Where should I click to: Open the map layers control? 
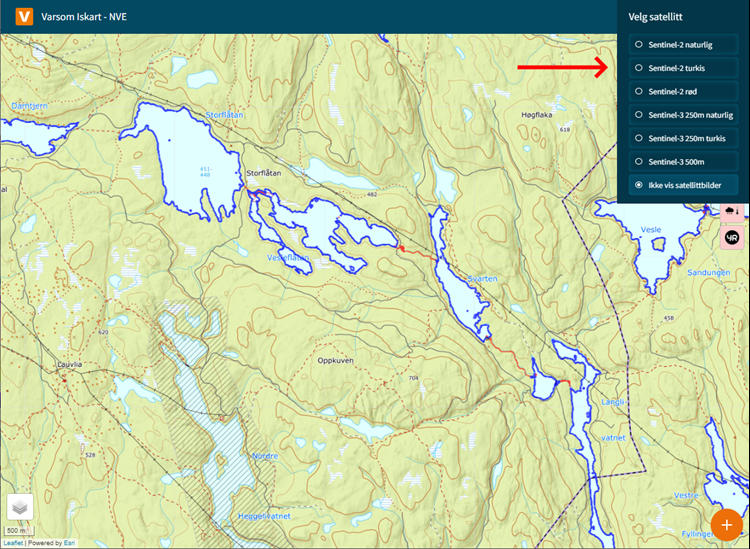pos(20,507)
